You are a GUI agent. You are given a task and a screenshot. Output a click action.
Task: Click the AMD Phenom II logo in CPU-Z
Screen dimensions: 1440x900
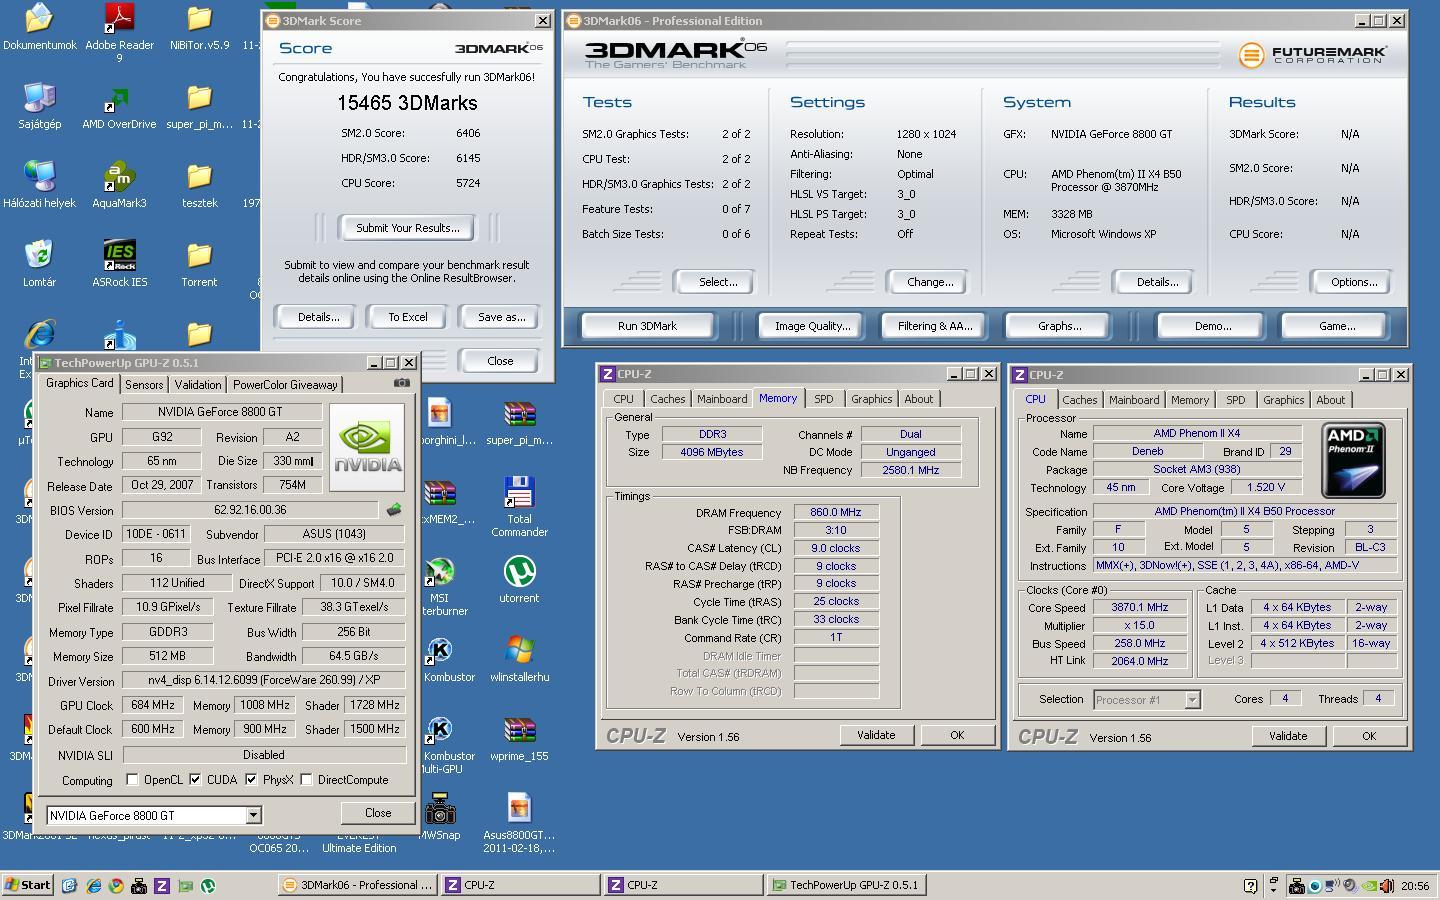[1353, 460]
